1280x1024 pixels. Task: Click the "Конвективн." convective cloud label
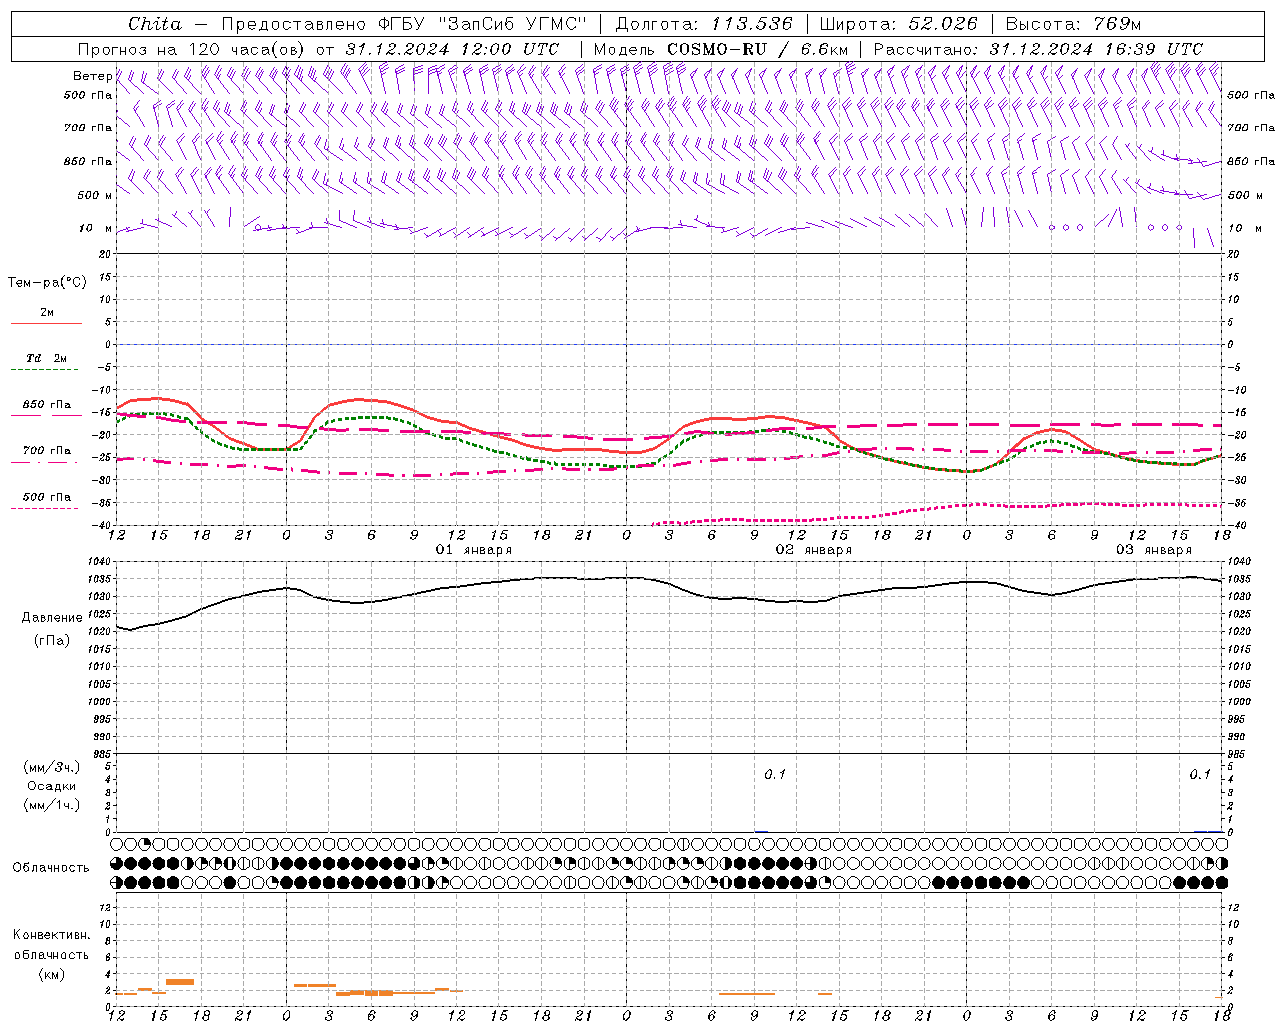pyautogui.click(x=51, y=935)
